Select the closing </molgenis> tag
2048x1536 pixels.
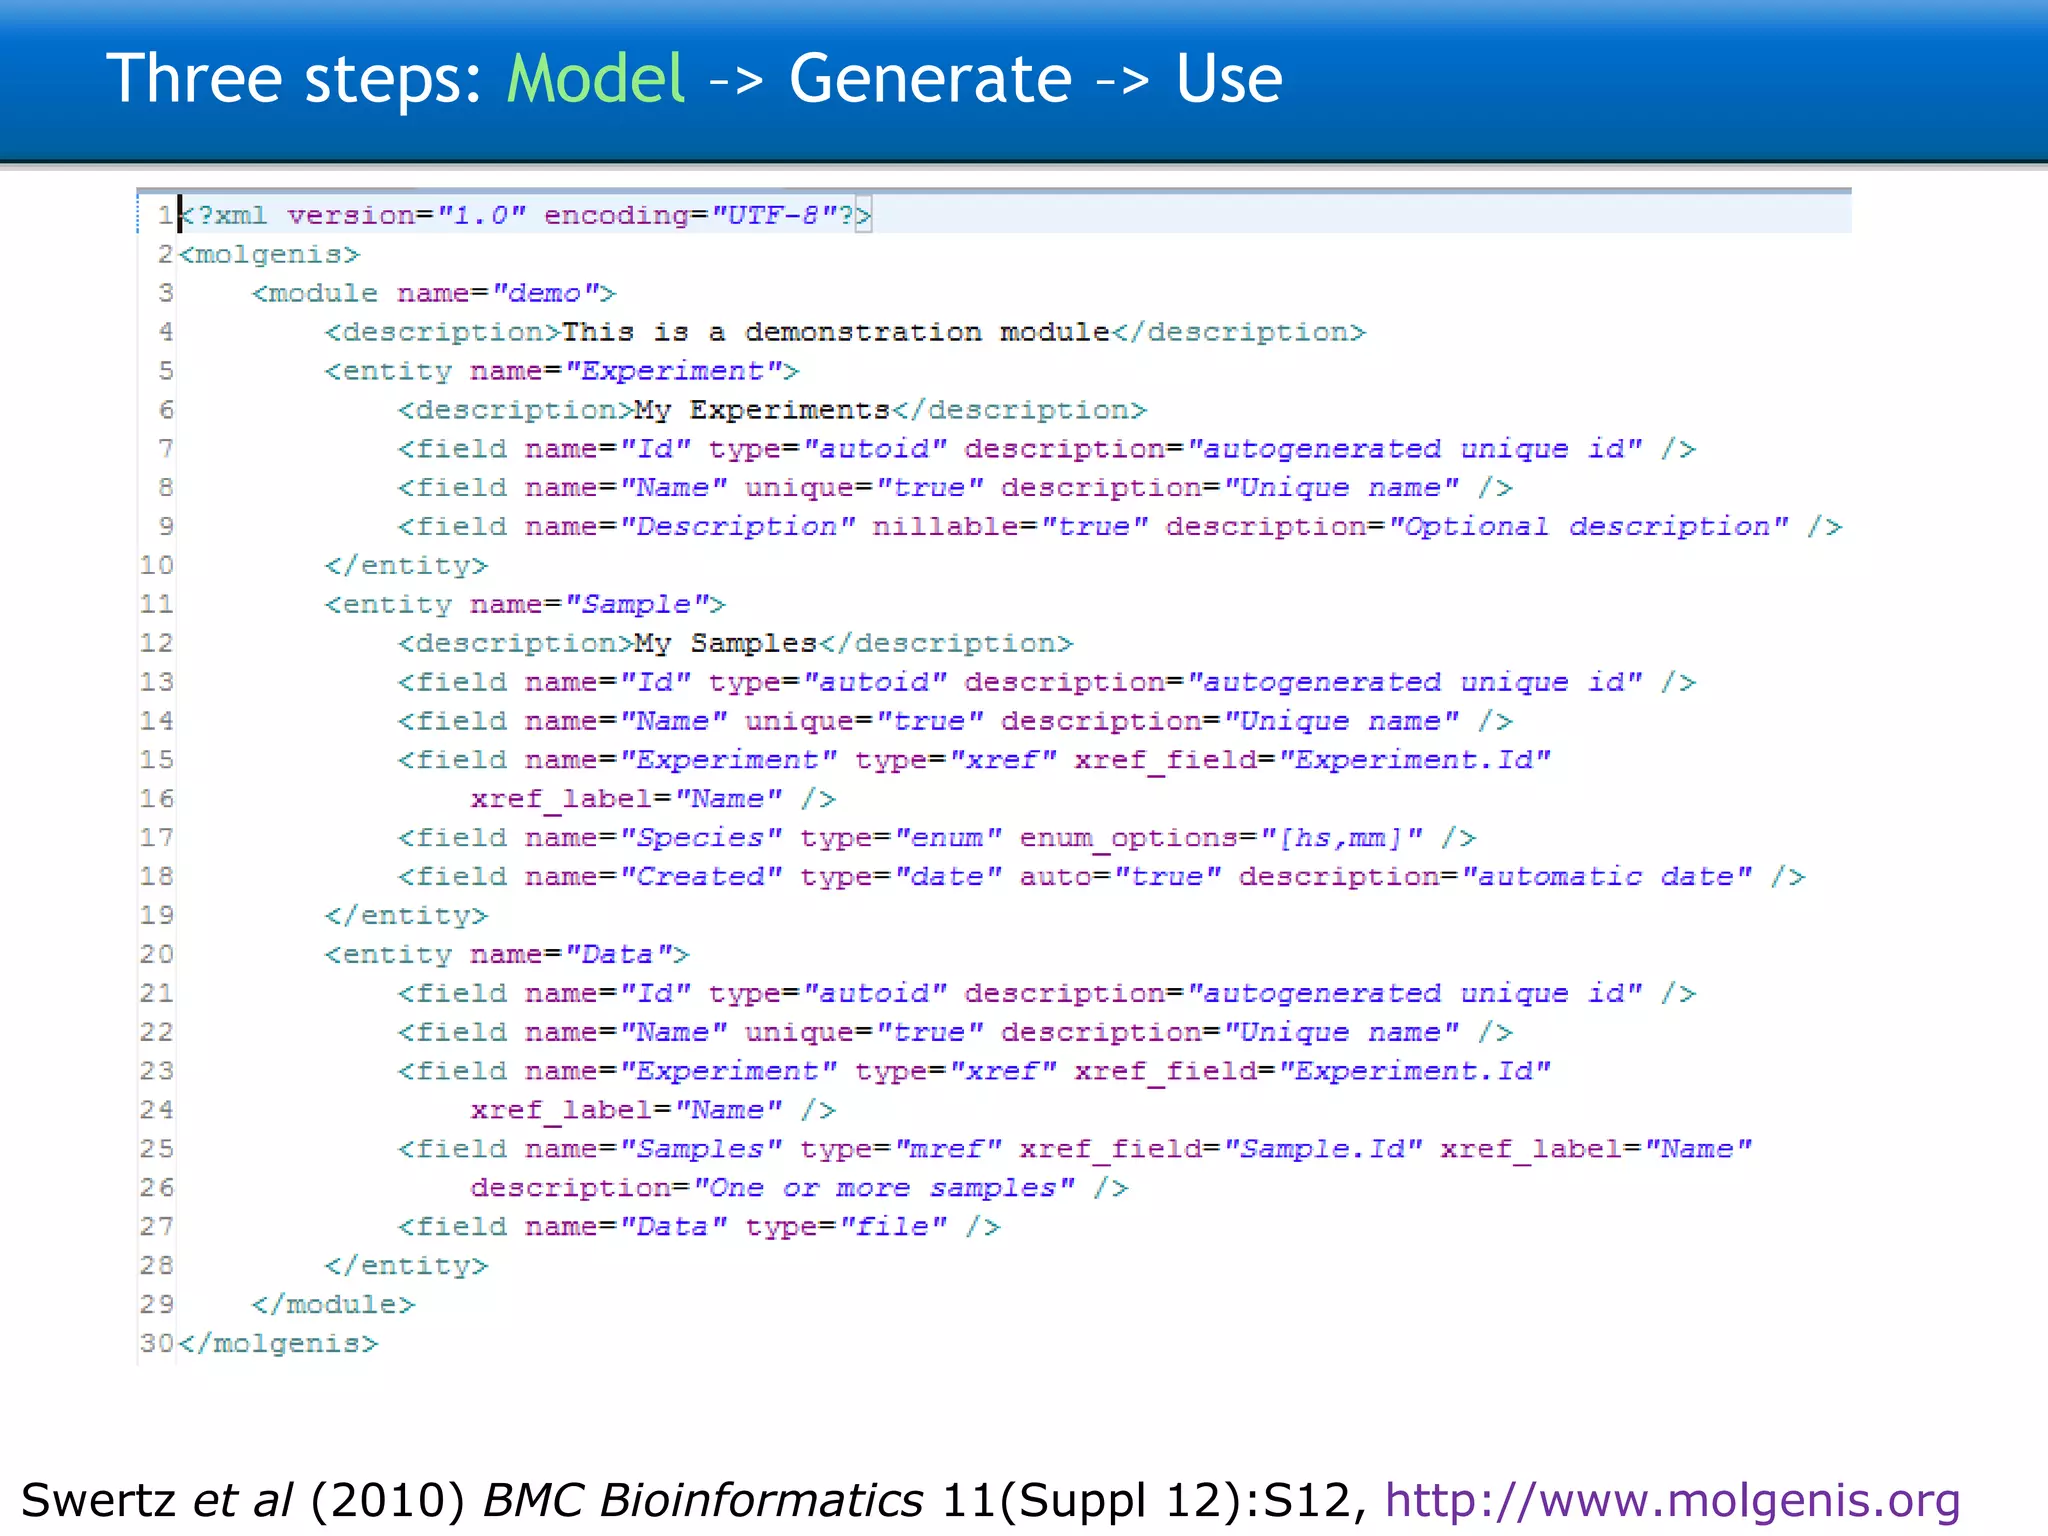[278, 1344]
